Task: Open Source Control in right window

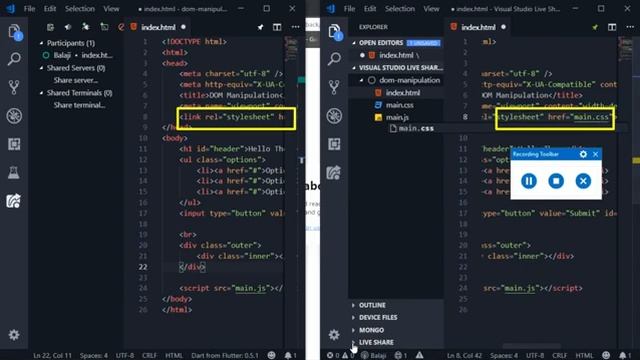Action: [x=334, y=87]
